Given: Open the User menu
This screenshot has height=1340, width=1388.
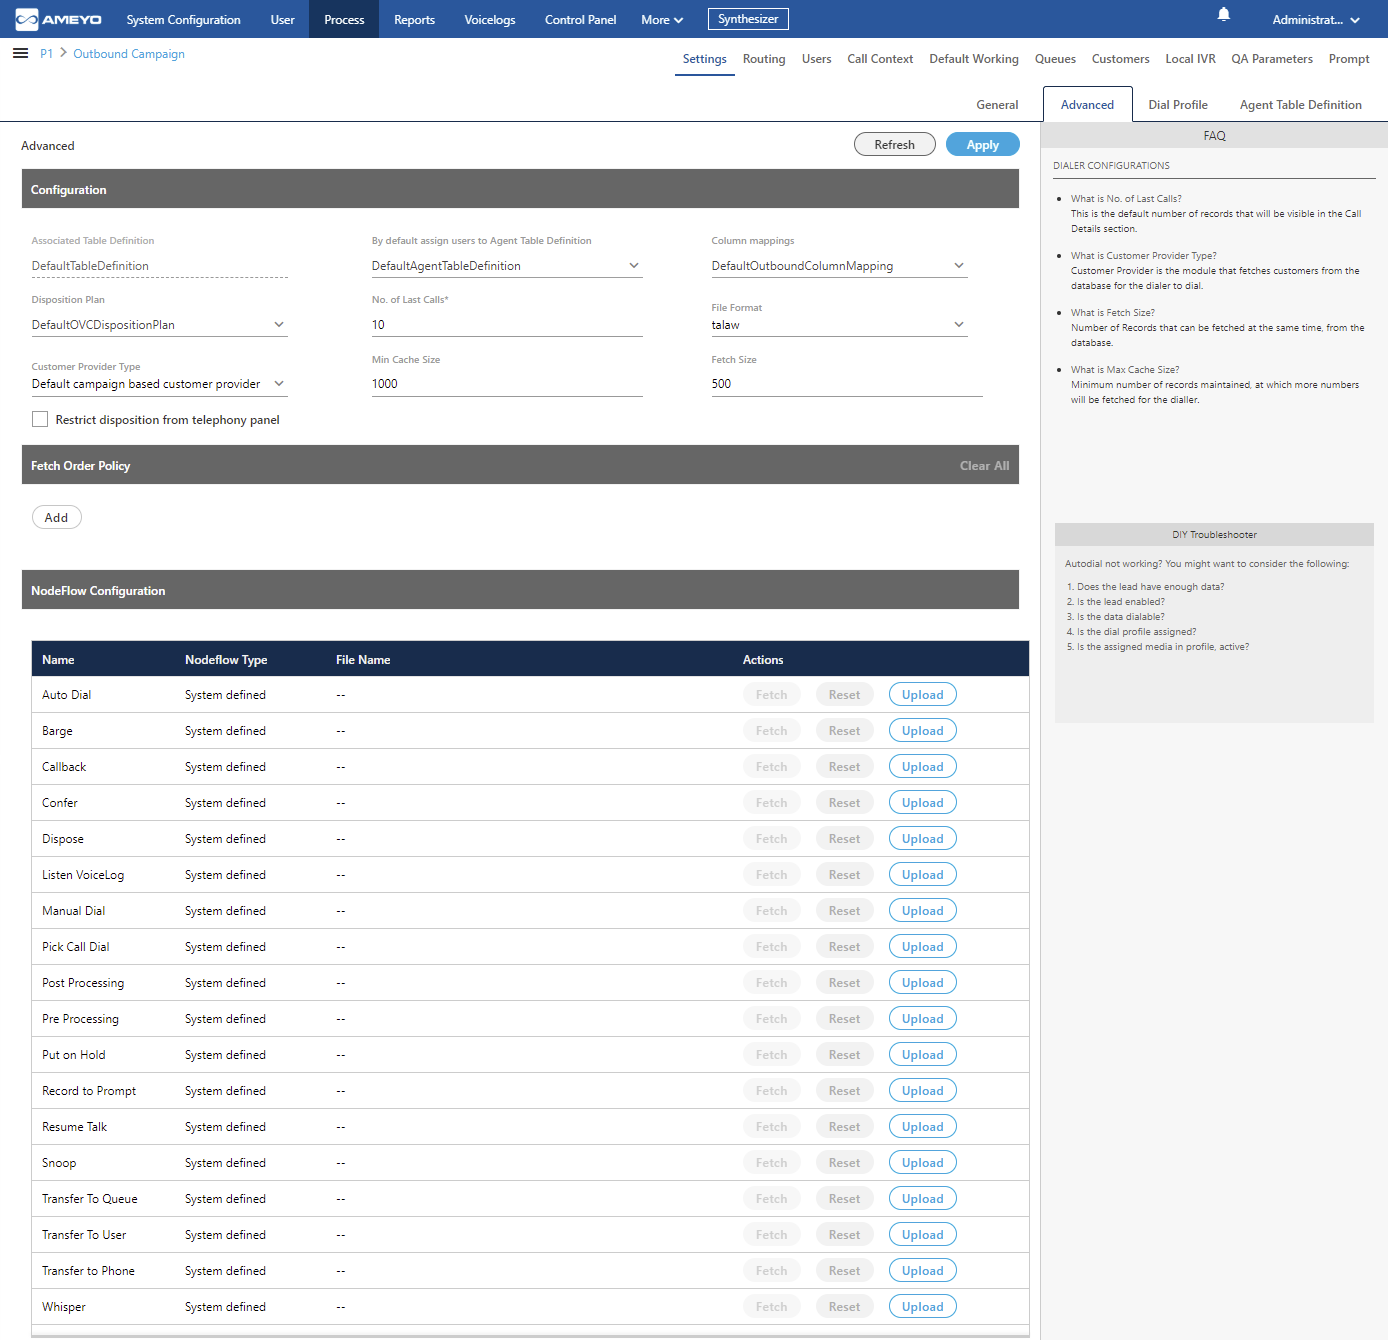Looking at the screenshot, I should pyautogui.click(x=282, y=20).
